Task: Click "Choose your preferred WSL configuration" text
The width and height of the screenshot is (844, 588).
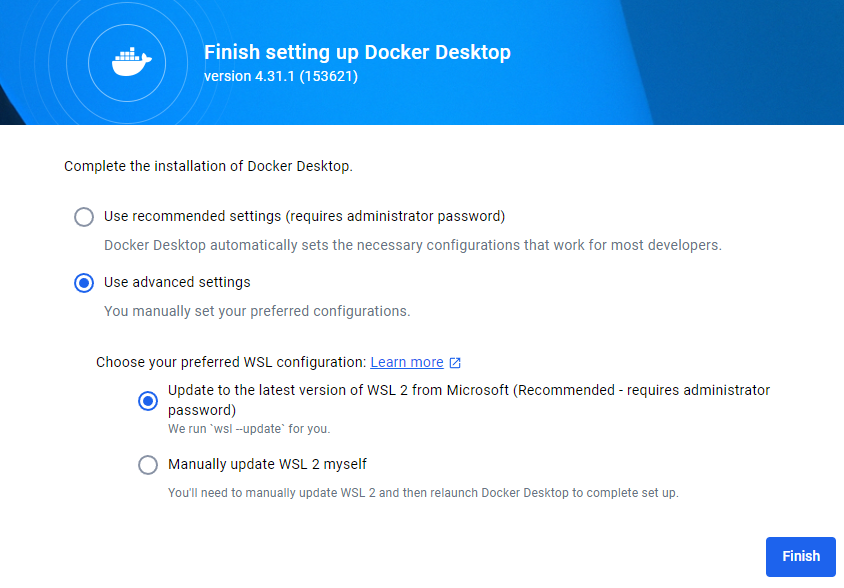Action: click(x=231, y=363)
